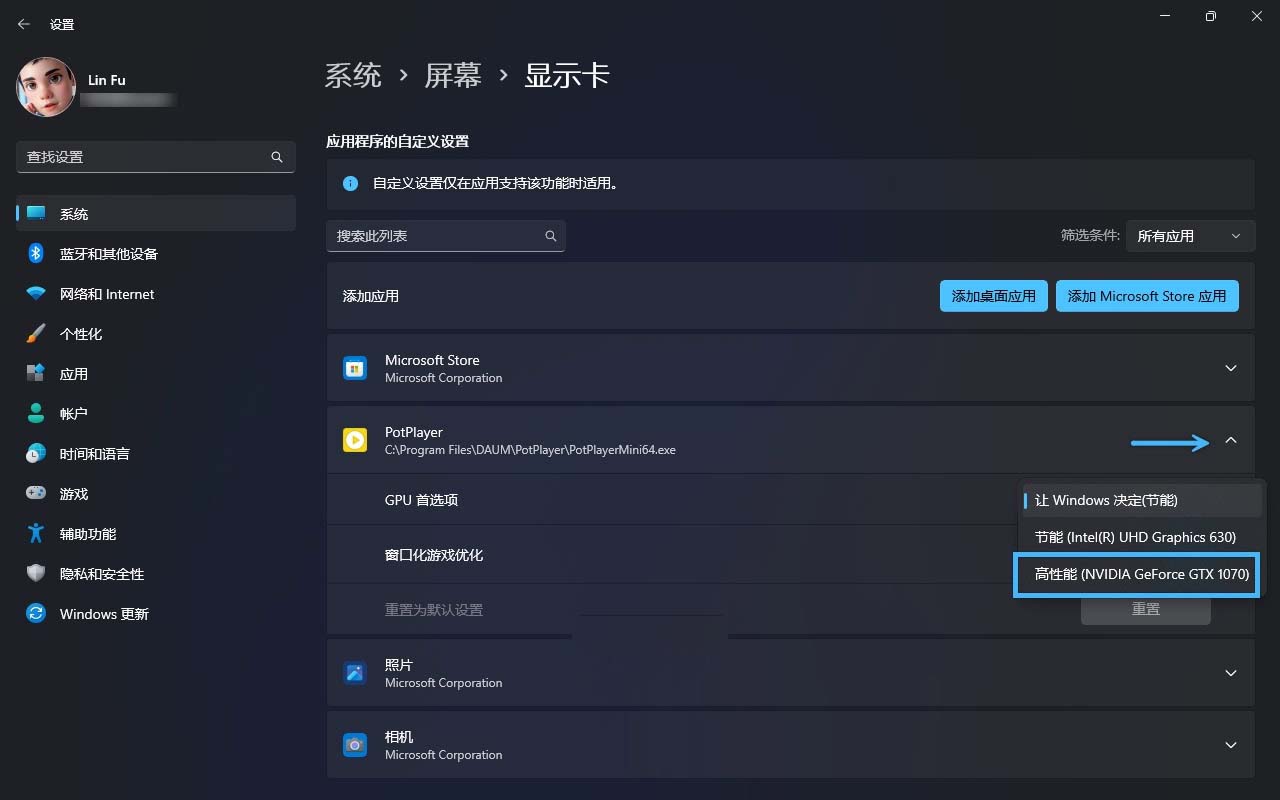Collapse the PotPlayer app row
The height and width of the screenshot is (800, 1280).
click(x=1231, y=440)
